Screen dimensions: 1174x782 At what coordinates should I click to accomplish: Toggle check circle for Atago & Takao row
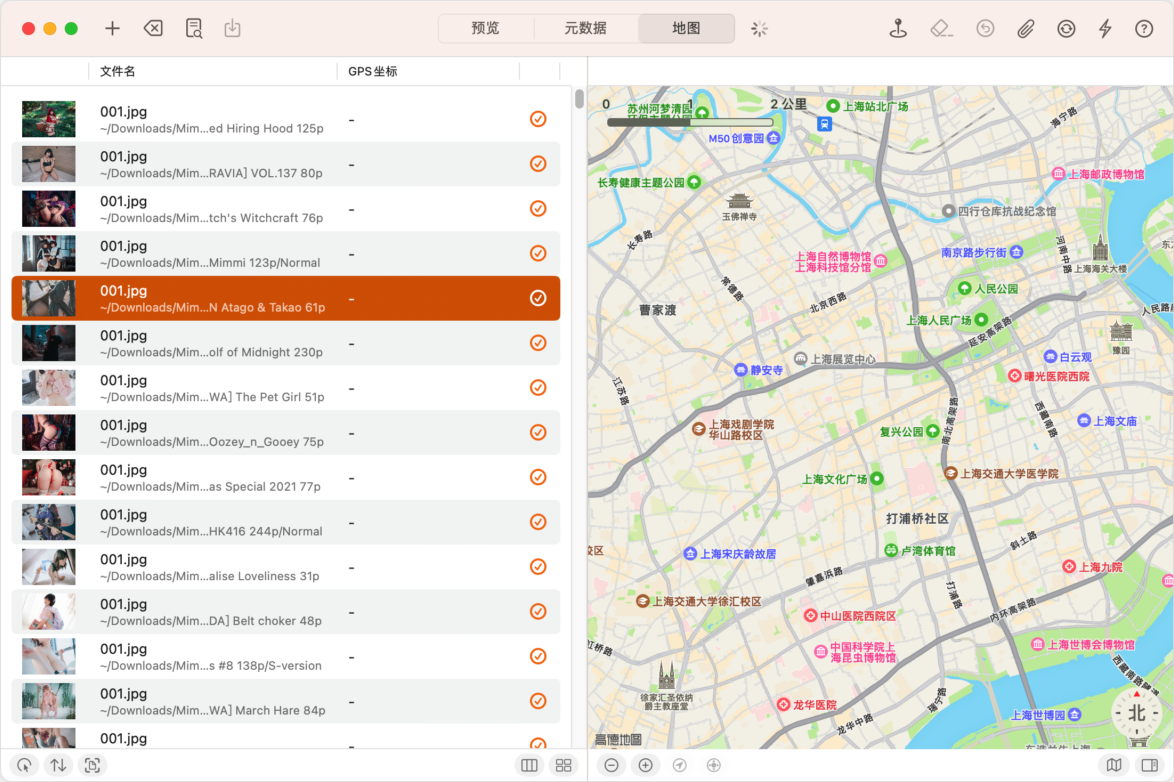point(538,298)
